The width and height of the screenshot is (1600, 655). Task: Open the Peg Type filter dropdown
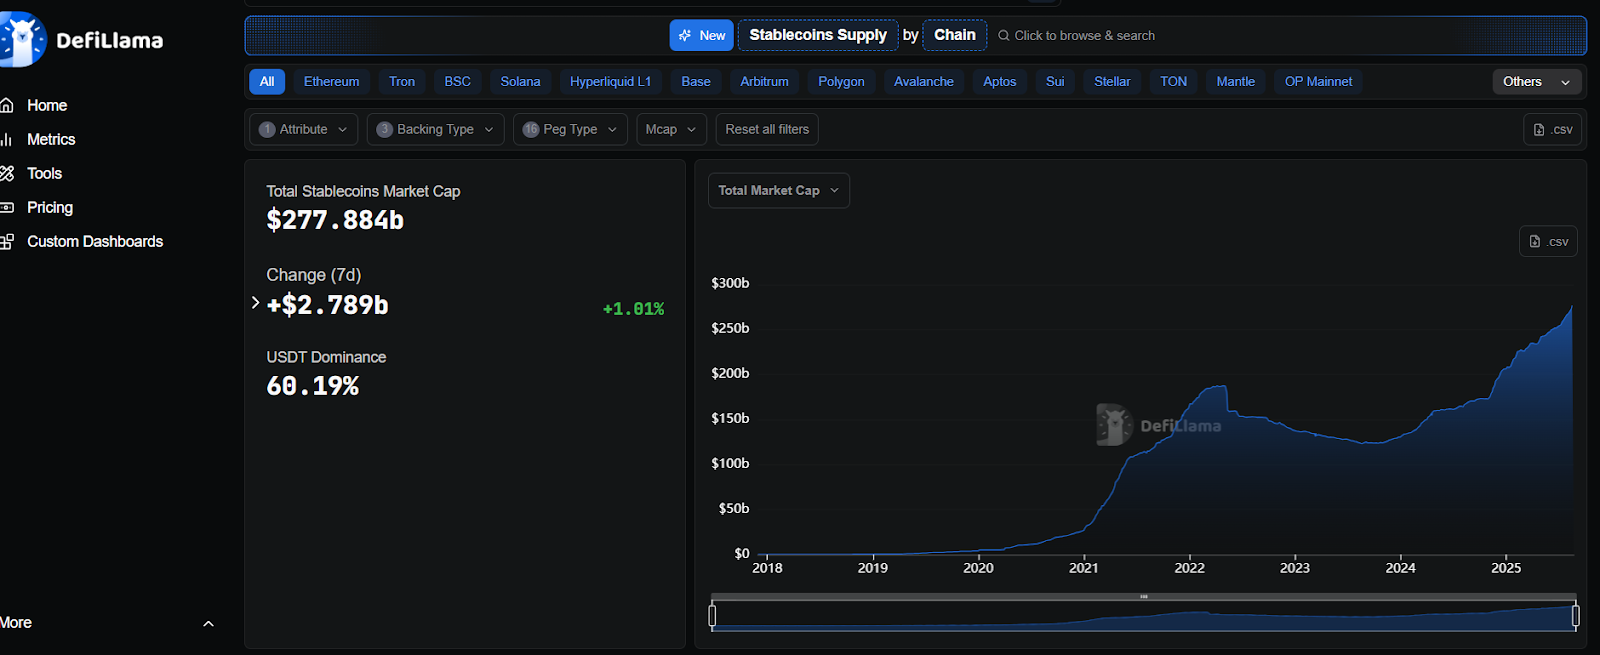click(x=570, y=129)
